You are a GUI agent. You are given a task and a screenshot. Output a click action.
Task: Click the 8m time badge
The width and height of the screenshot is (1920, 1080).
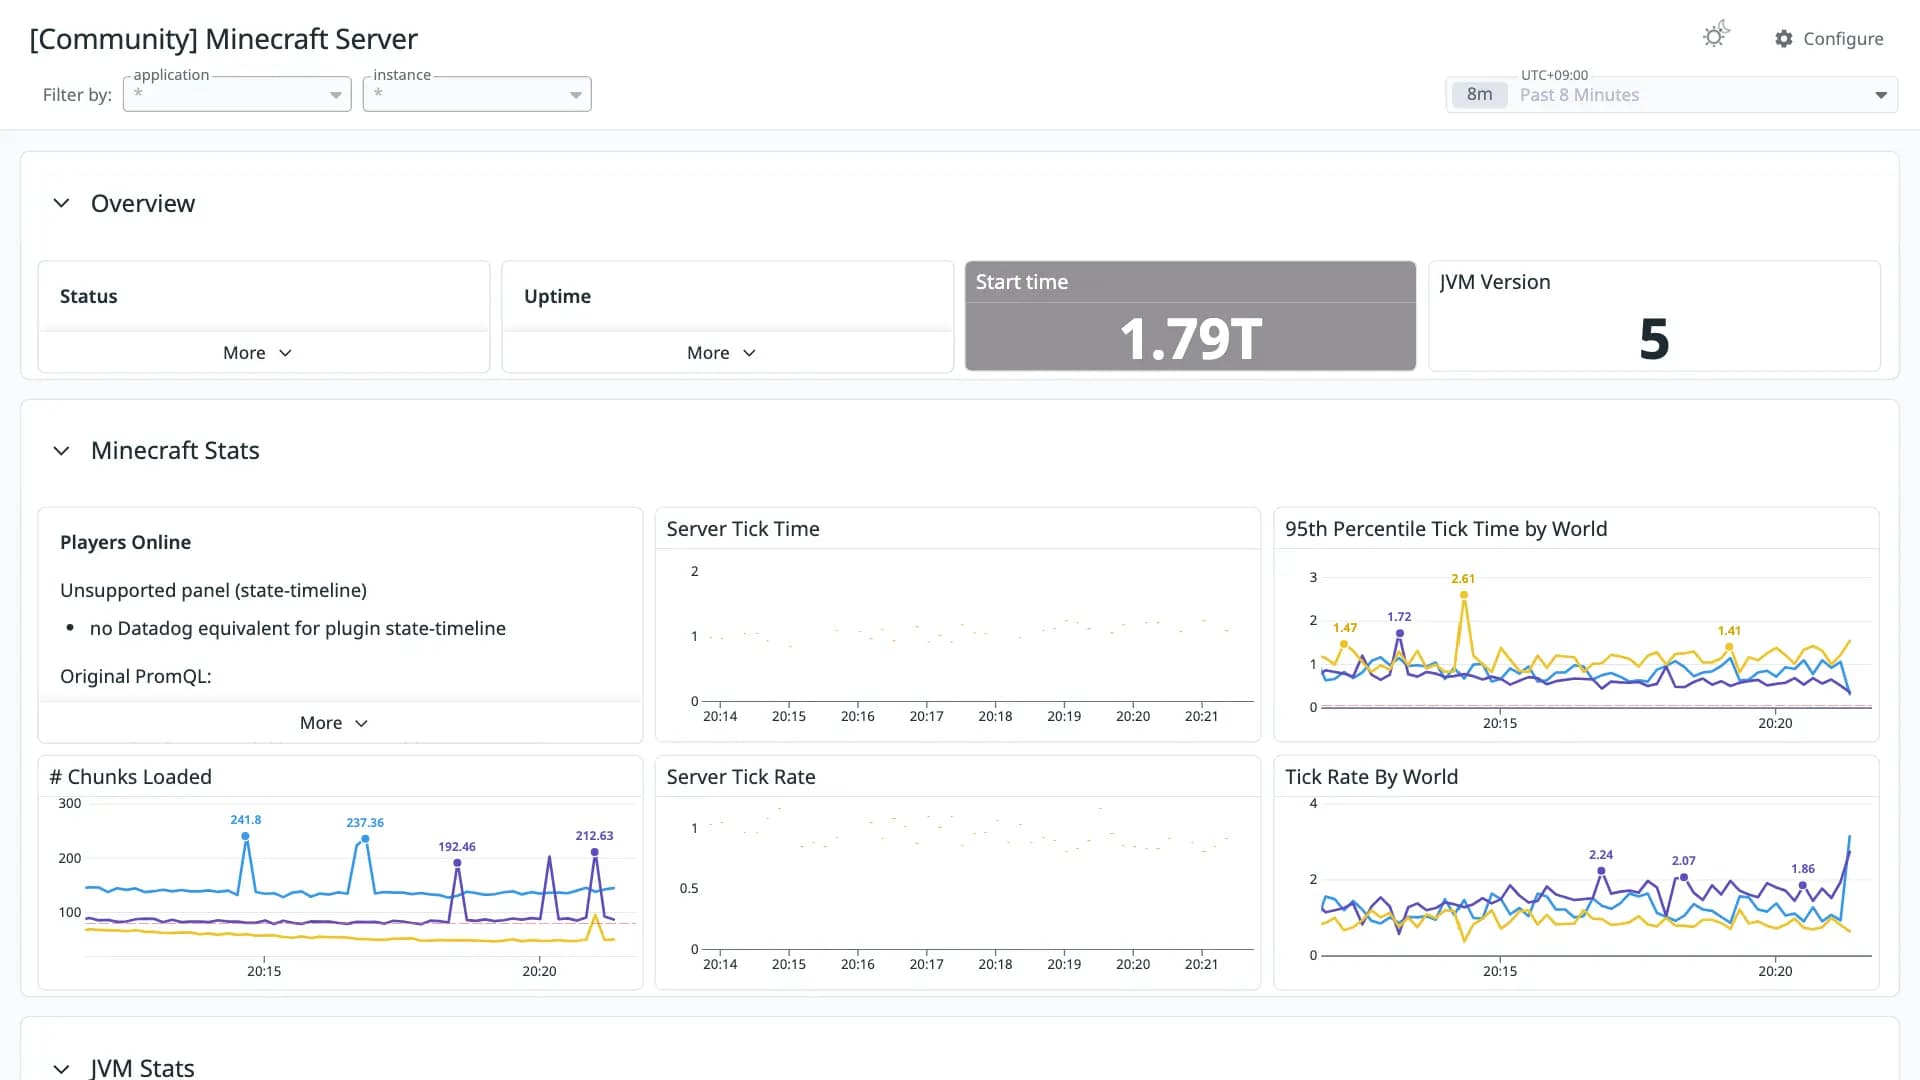[1479, 95]
